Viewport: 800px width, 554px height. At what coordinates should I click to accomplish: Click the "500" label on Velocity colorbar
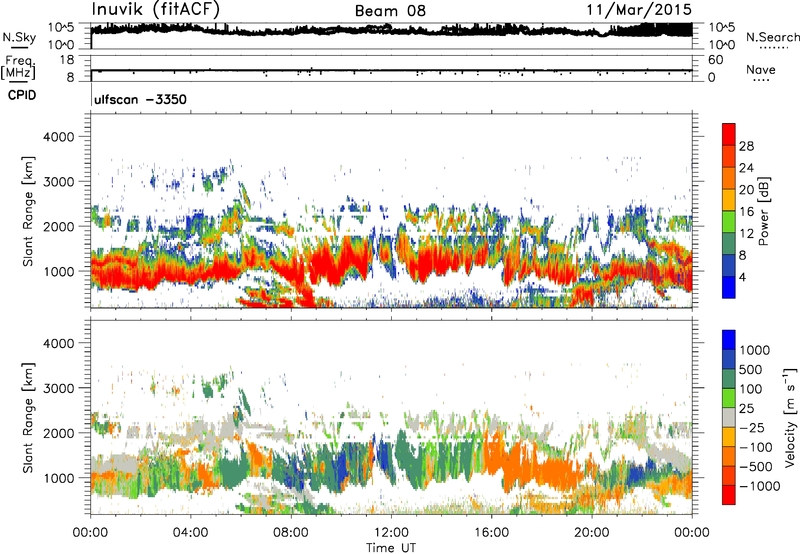[753, 369]
